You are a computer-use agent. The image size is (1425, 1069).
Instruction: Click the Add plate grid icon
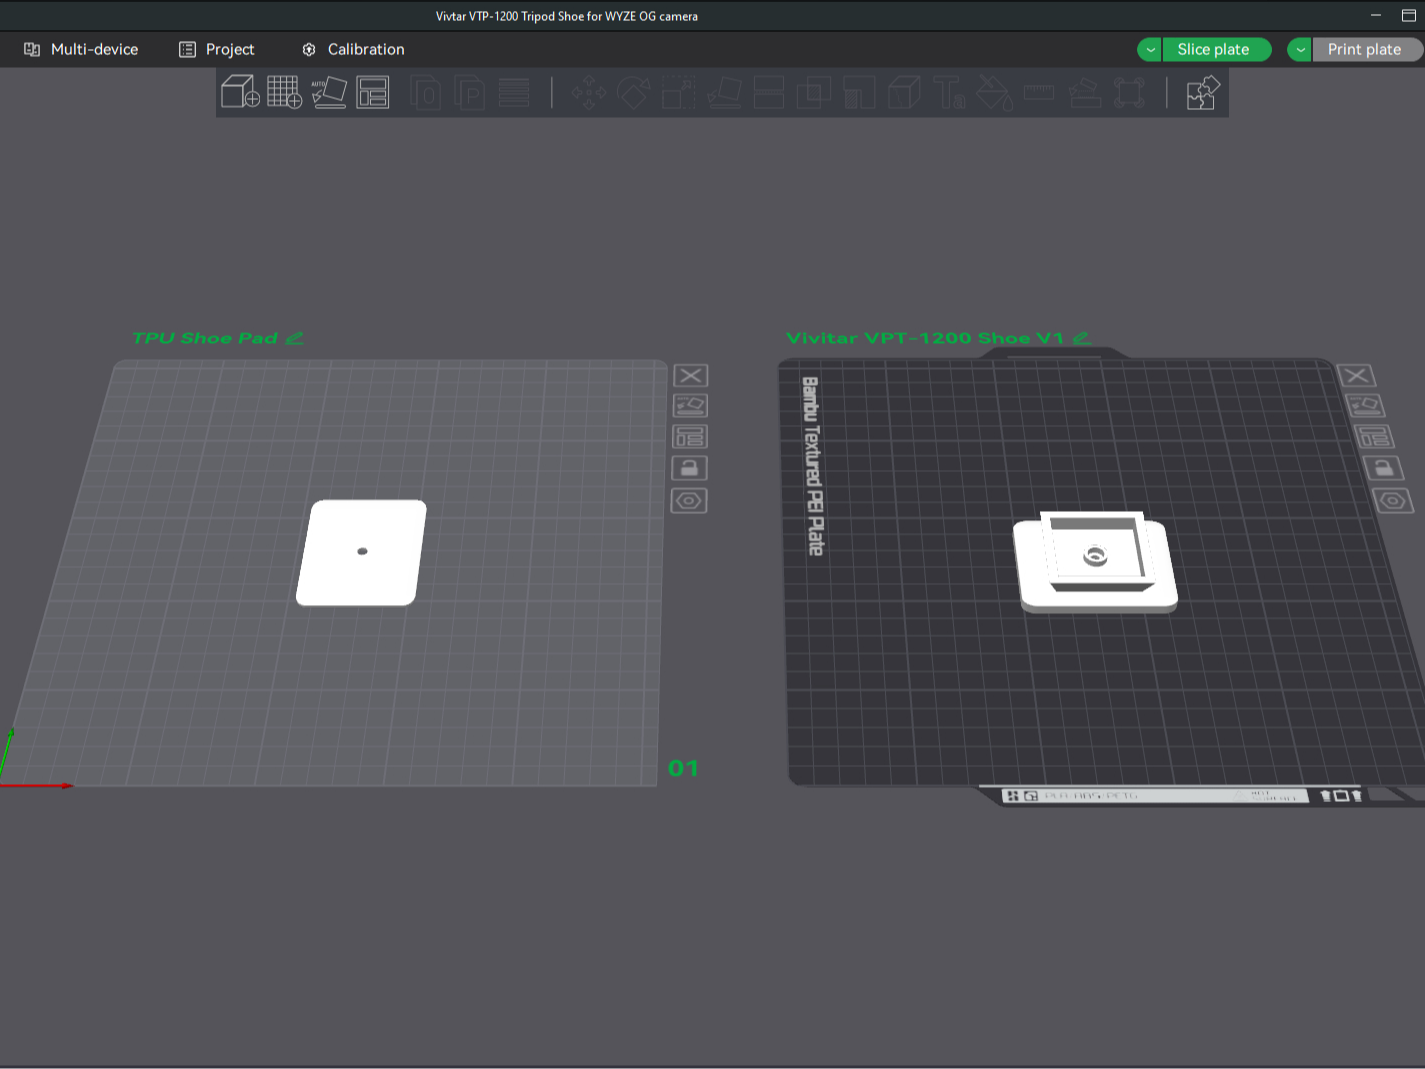284,93
